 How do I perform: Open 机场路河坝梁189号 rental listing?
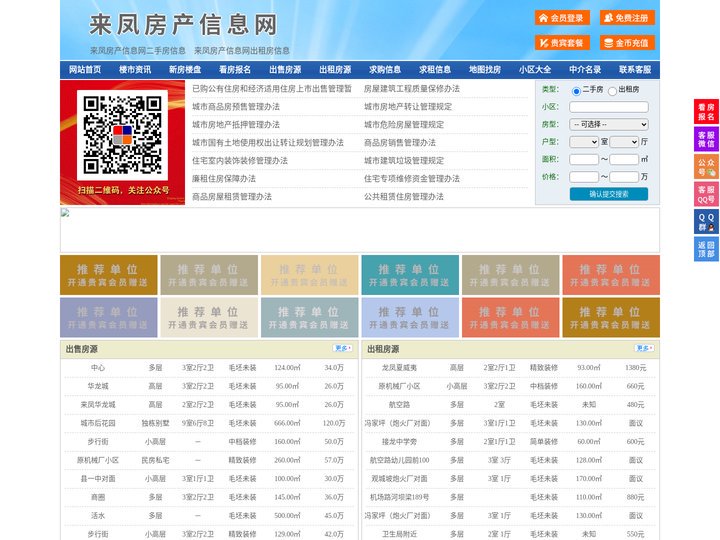pyautogui.click(x=399, y=497)
